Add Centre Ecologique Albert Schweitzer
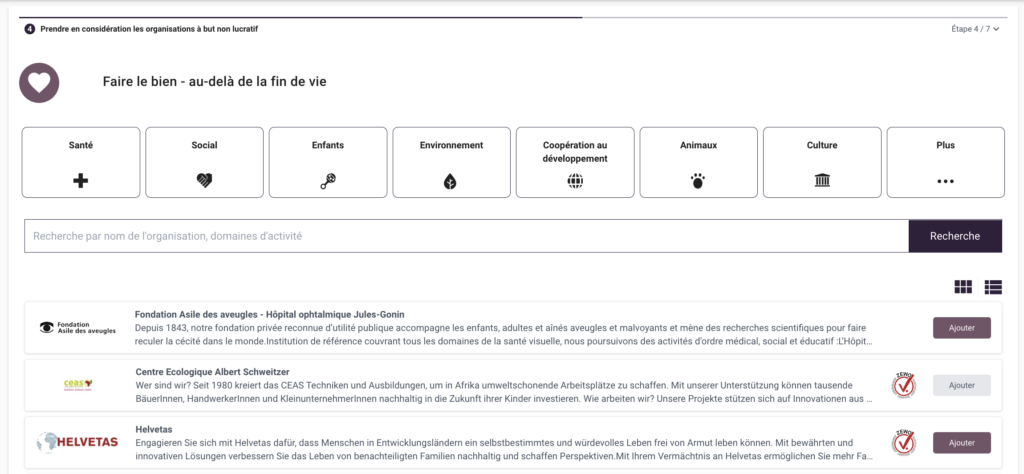Screen dimensions: 1024x474 [x=961, y=385]
